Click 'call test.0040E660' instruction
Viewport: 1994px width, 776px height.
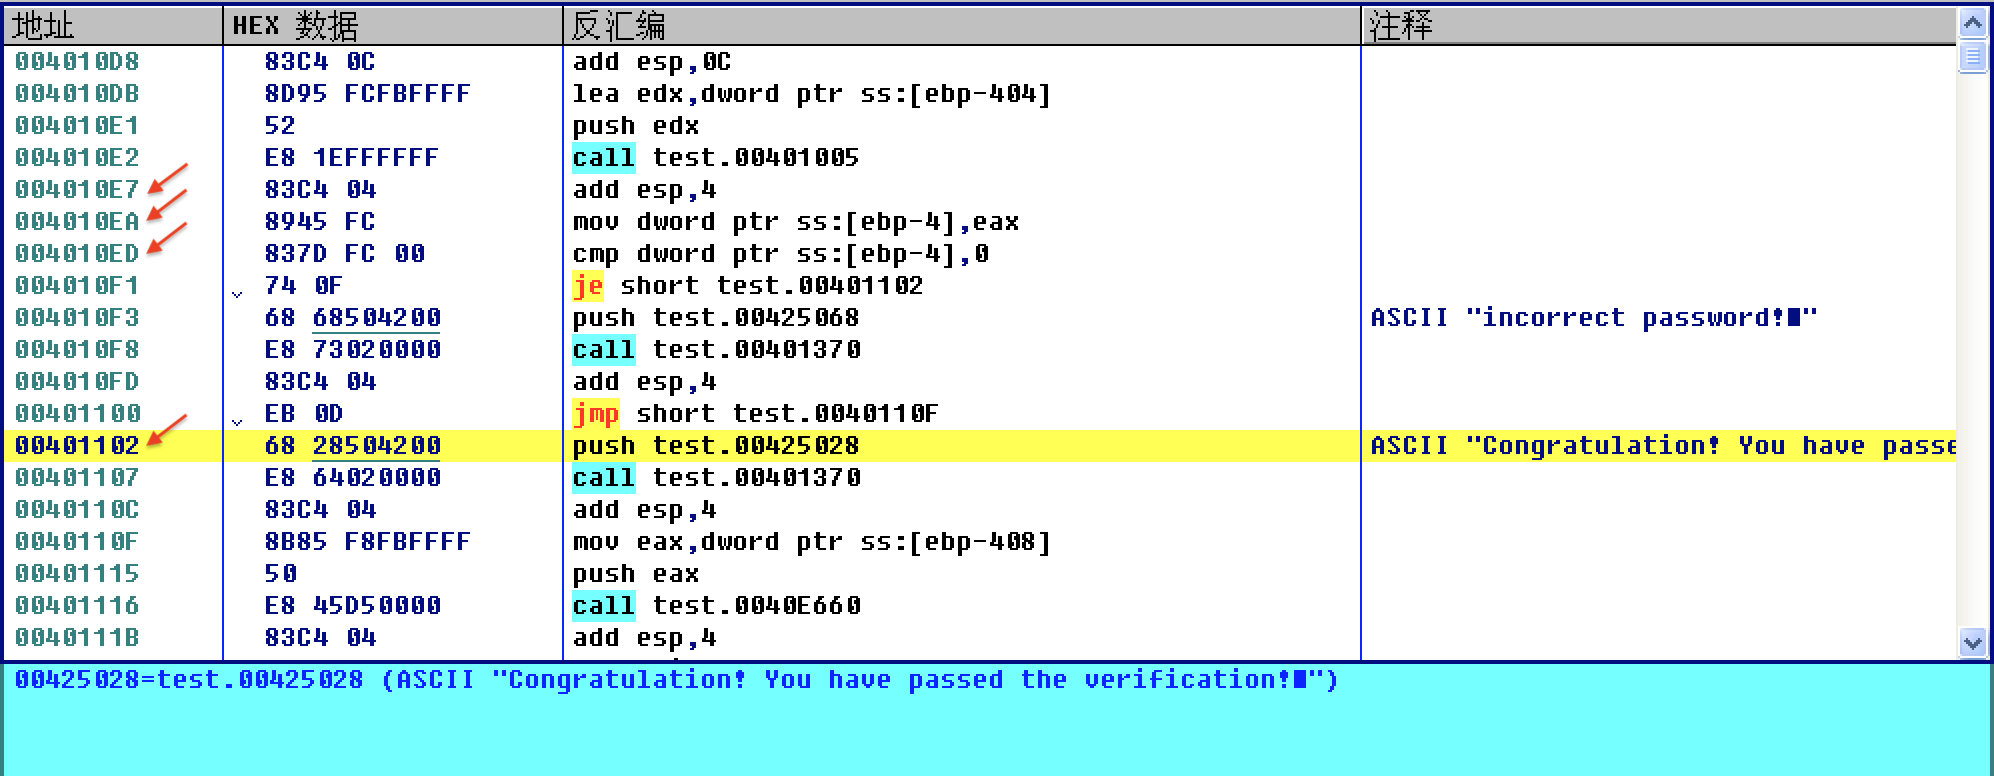click(x=716, y=606)
